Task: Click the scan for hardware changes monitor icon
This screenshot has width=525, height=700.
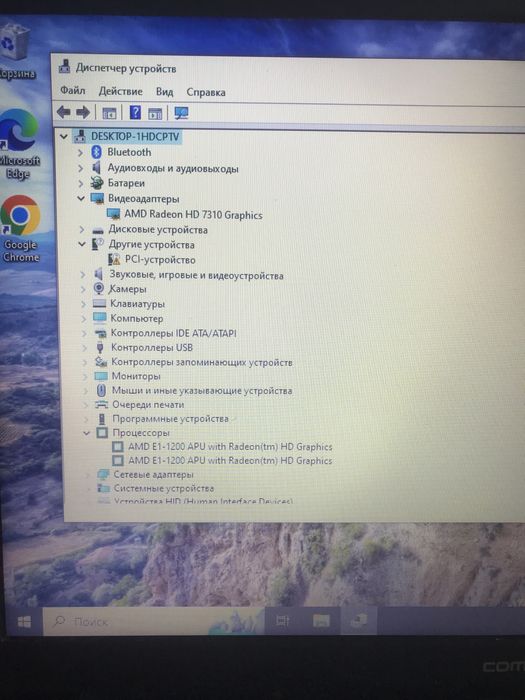Action: [181, 113]
